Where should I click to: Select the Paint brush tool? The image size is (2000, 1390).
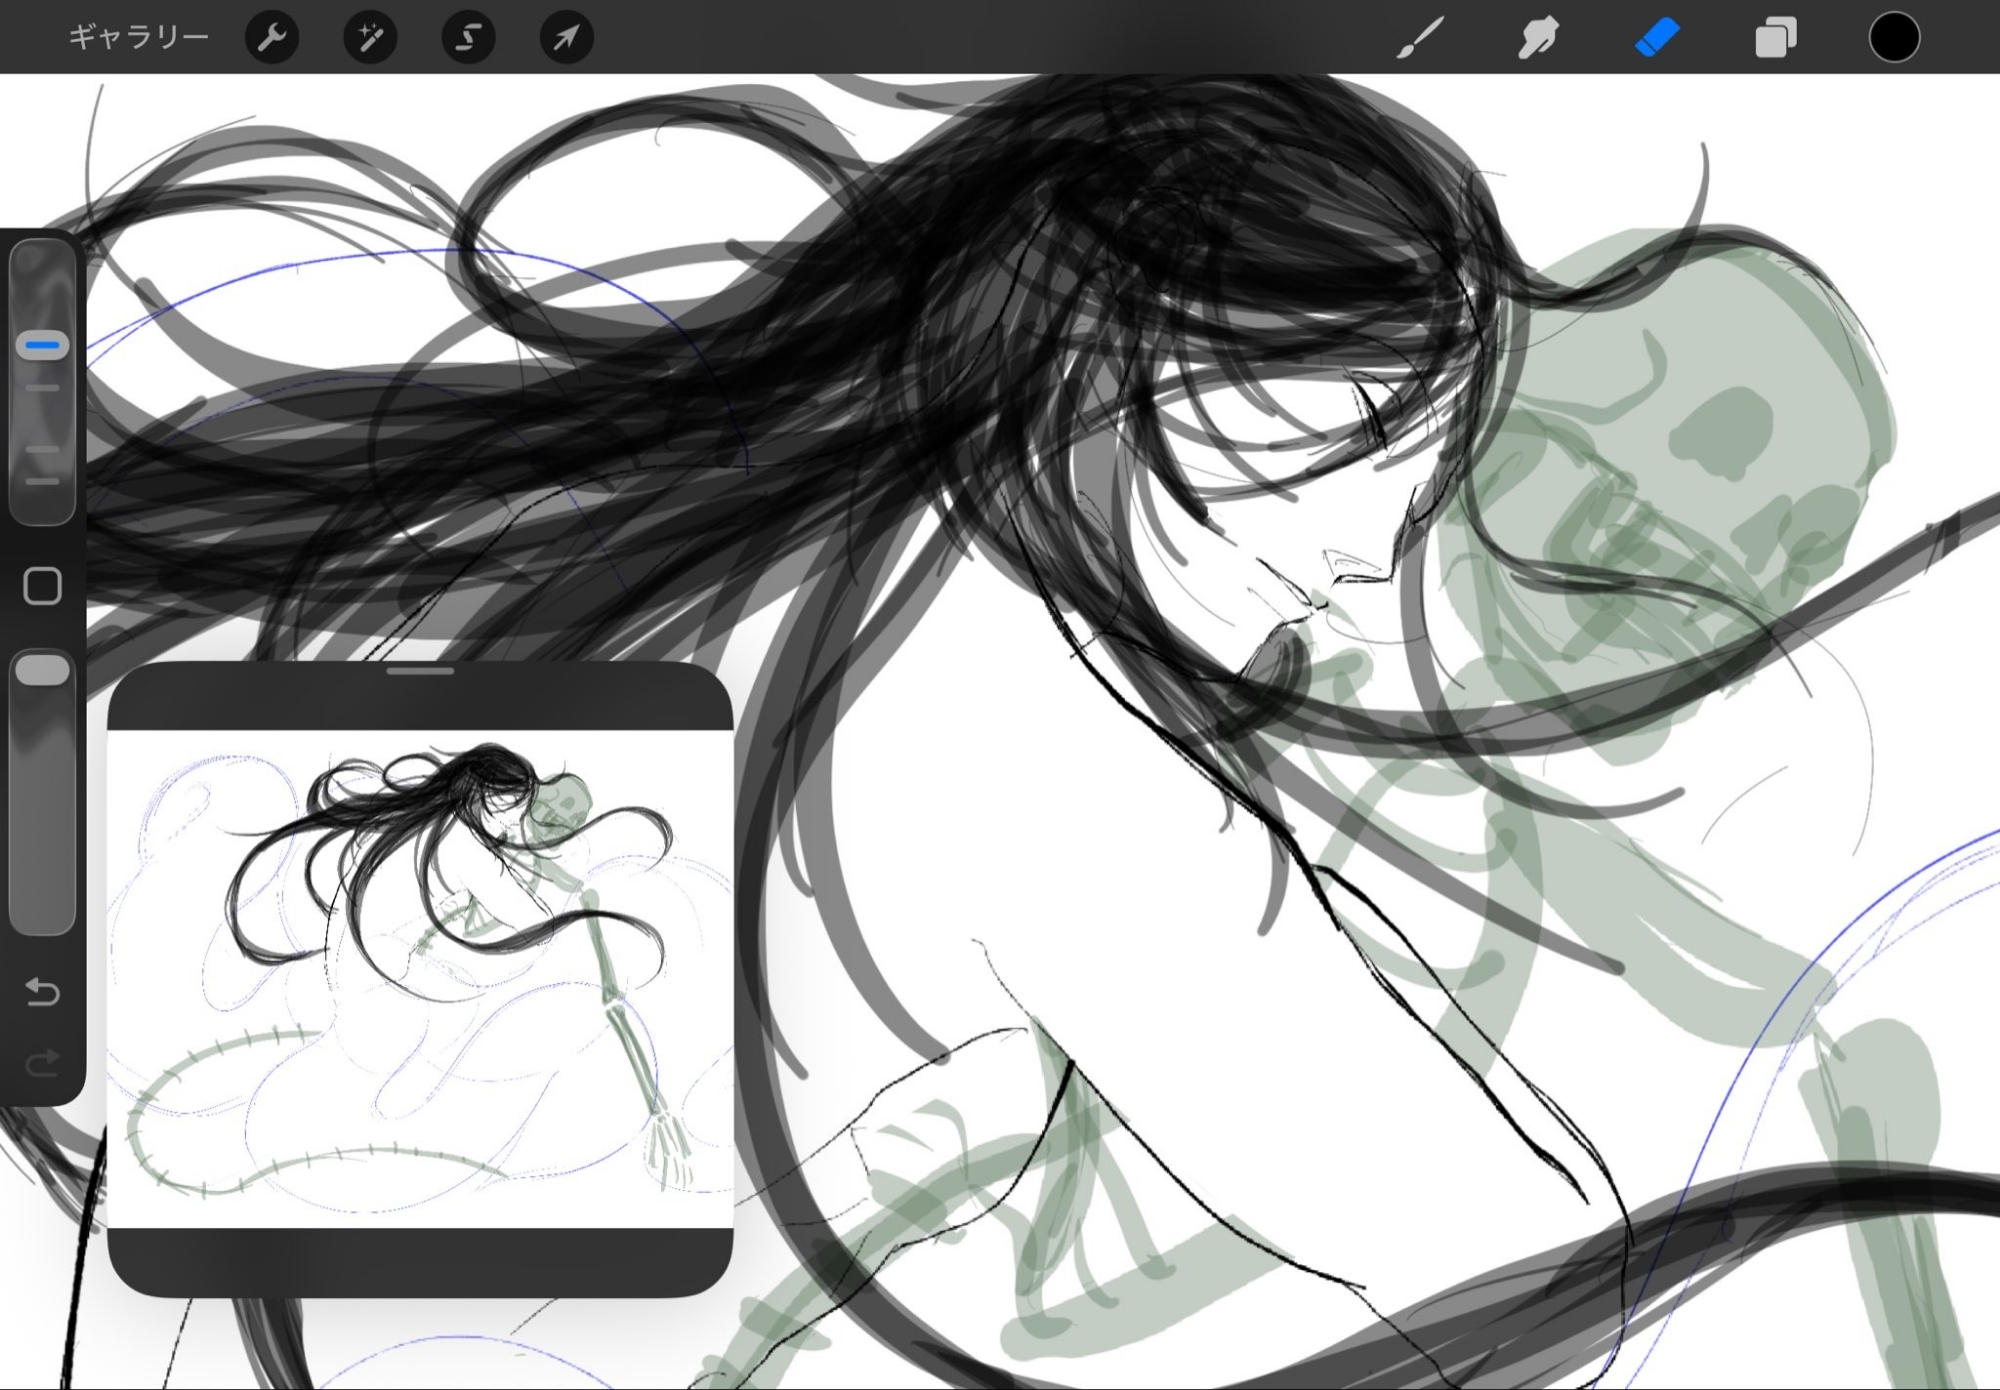(1420, 38)
